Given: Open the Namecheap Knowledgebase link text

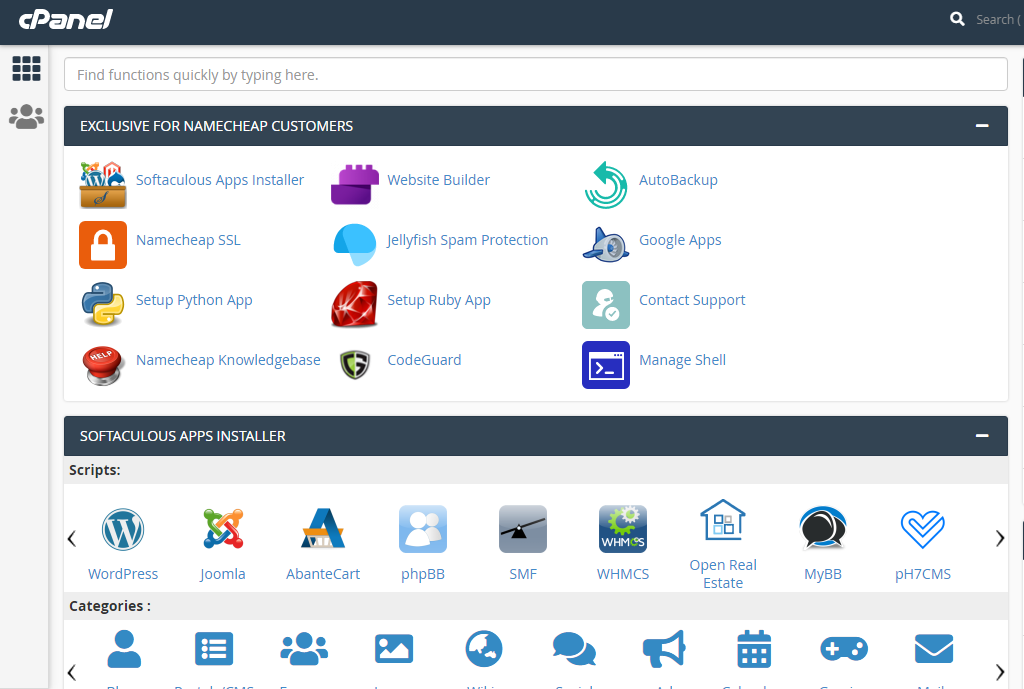Looking at the screenshot, I should coord(228,360).
